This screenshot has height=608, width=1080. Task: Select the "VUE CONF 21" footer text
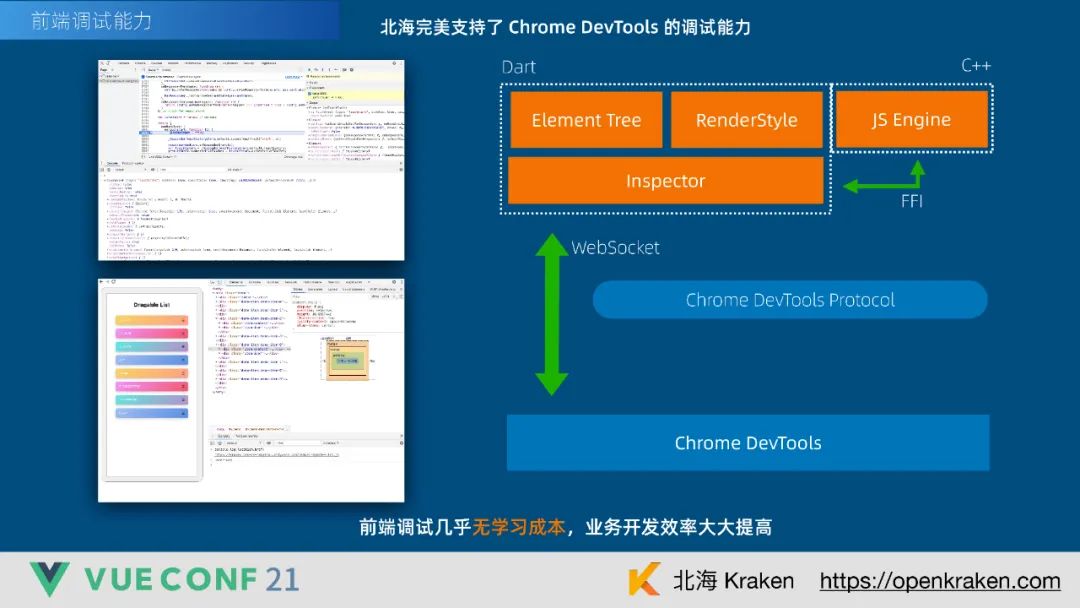click(x=192, y=579)
